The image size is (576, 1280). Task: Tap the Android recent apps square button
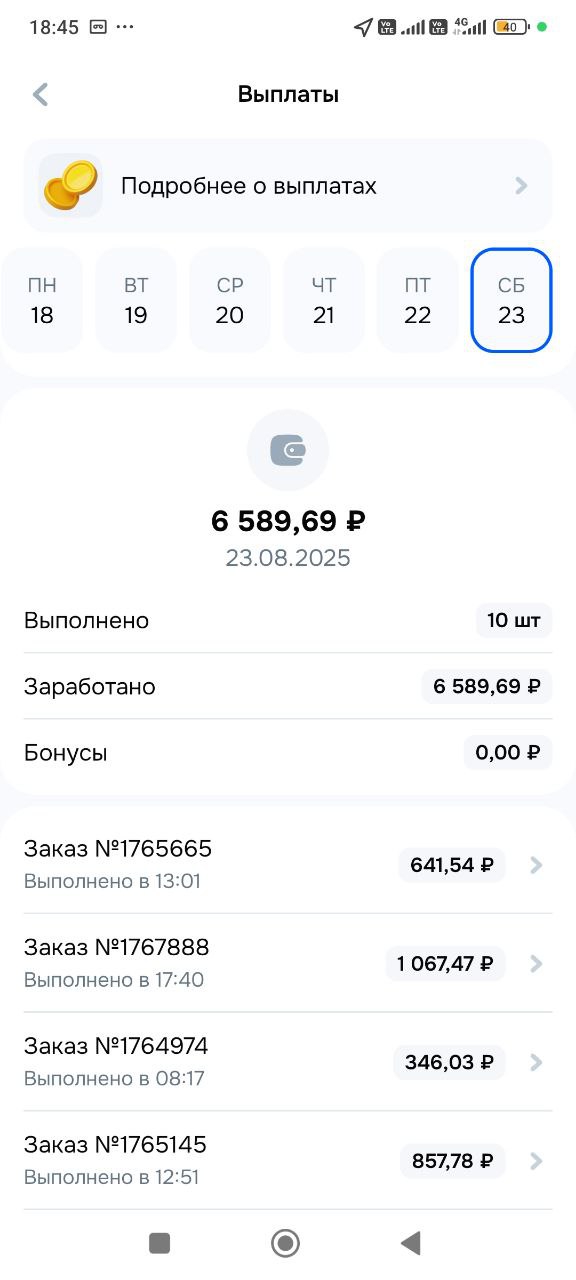159,1243
